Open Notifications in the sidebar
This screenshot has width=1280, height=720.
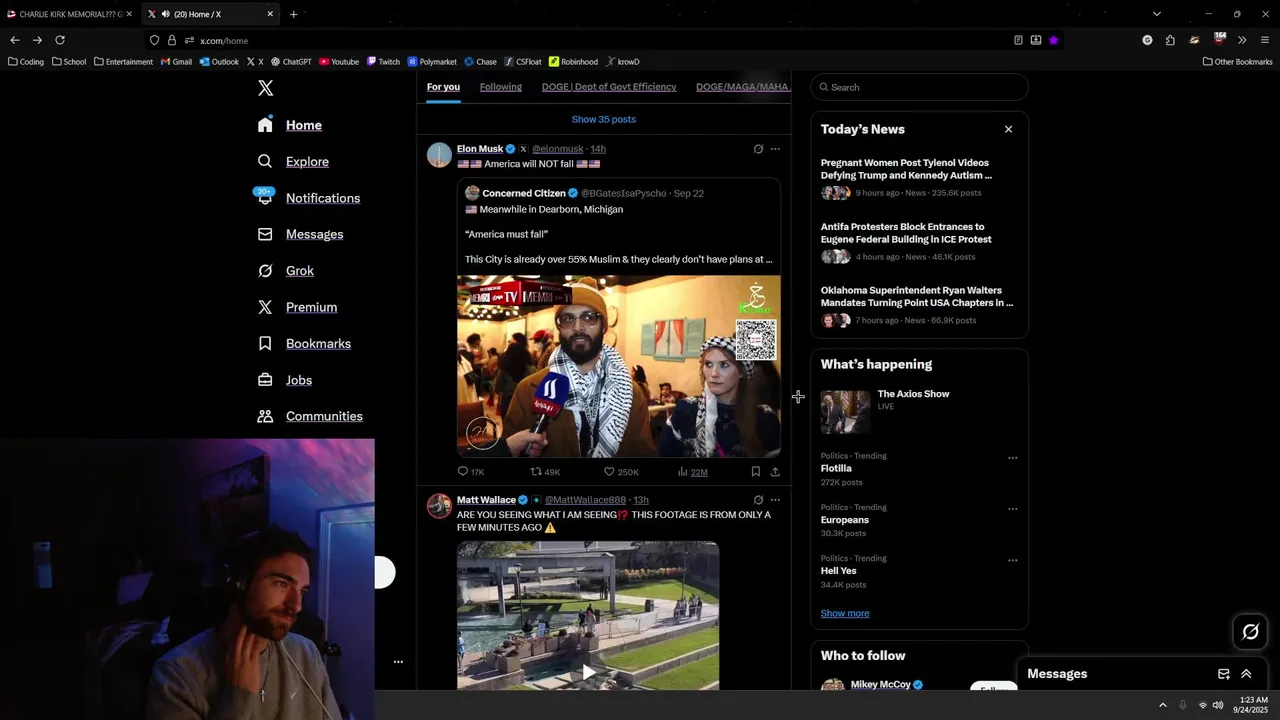click(308, 198)
